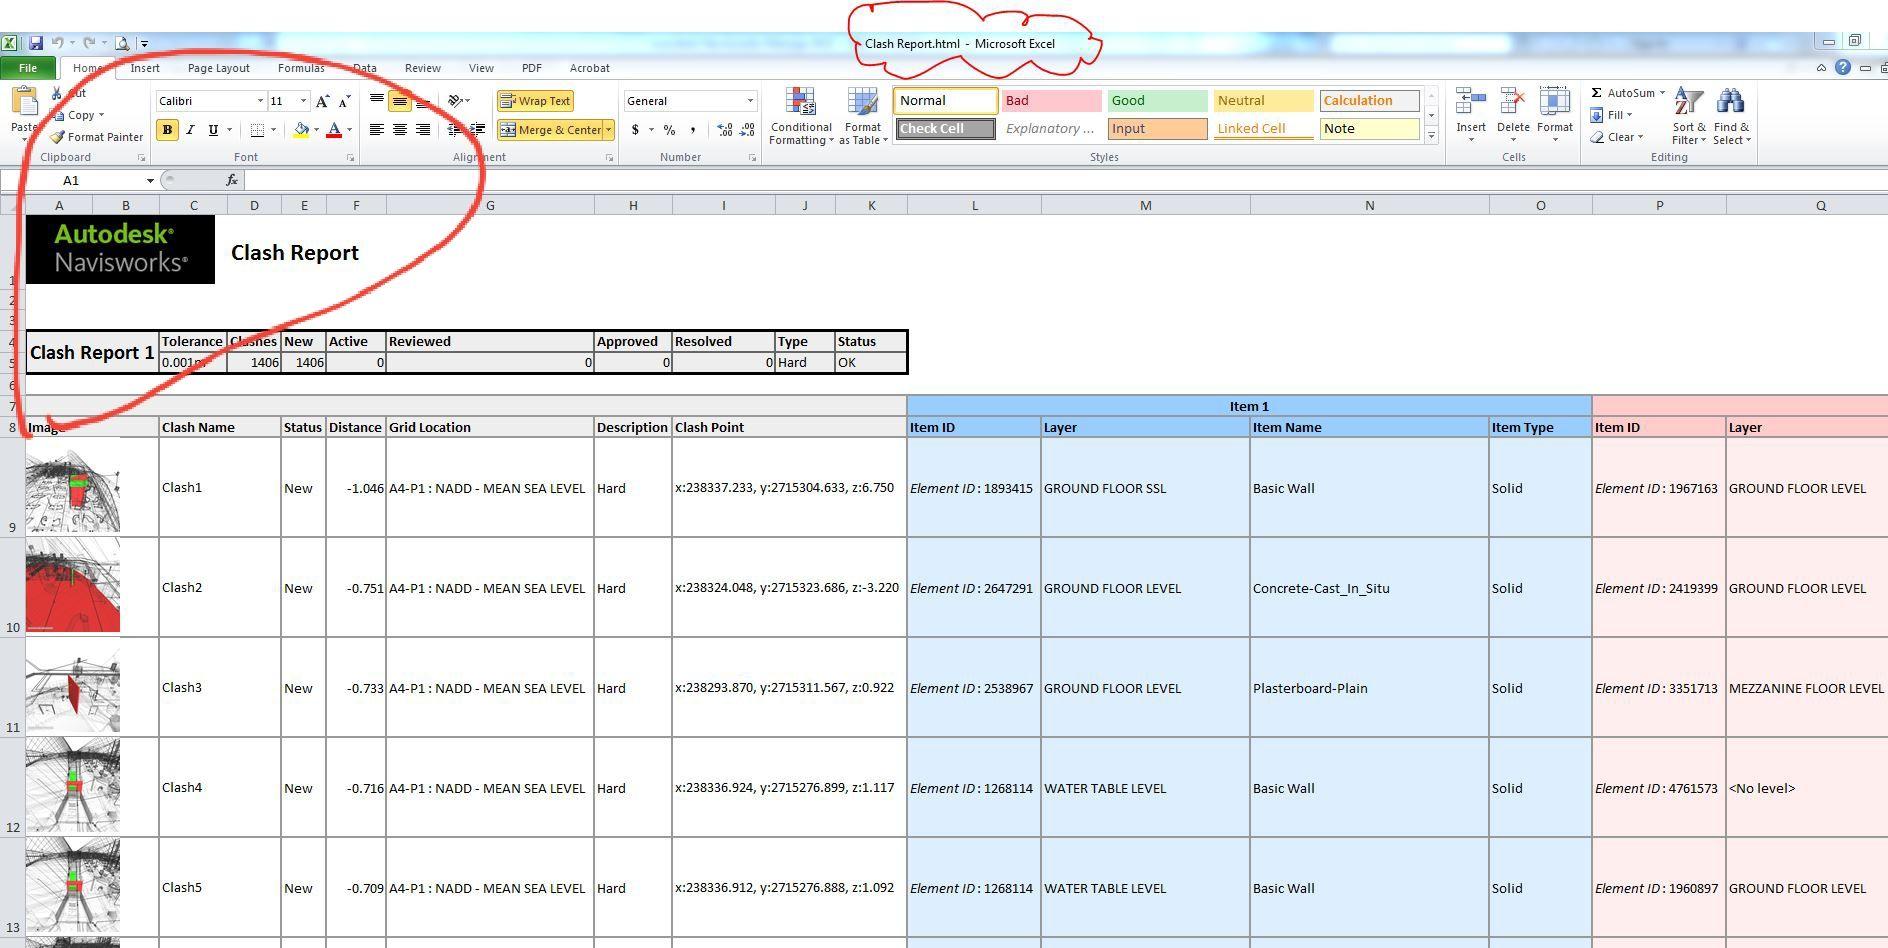Click the Insert cells icon
This screenshot has width=1888, height=948.
[x=1470, y=102]
